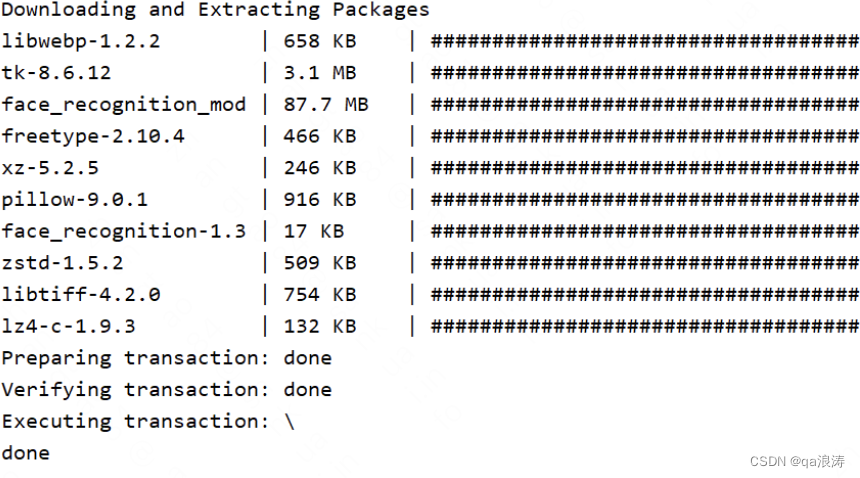Image resolution: width=860 pixels, height=478 pixels.
Task: Click the xz-5.2.5 package entry
Action: click(50, 168)
